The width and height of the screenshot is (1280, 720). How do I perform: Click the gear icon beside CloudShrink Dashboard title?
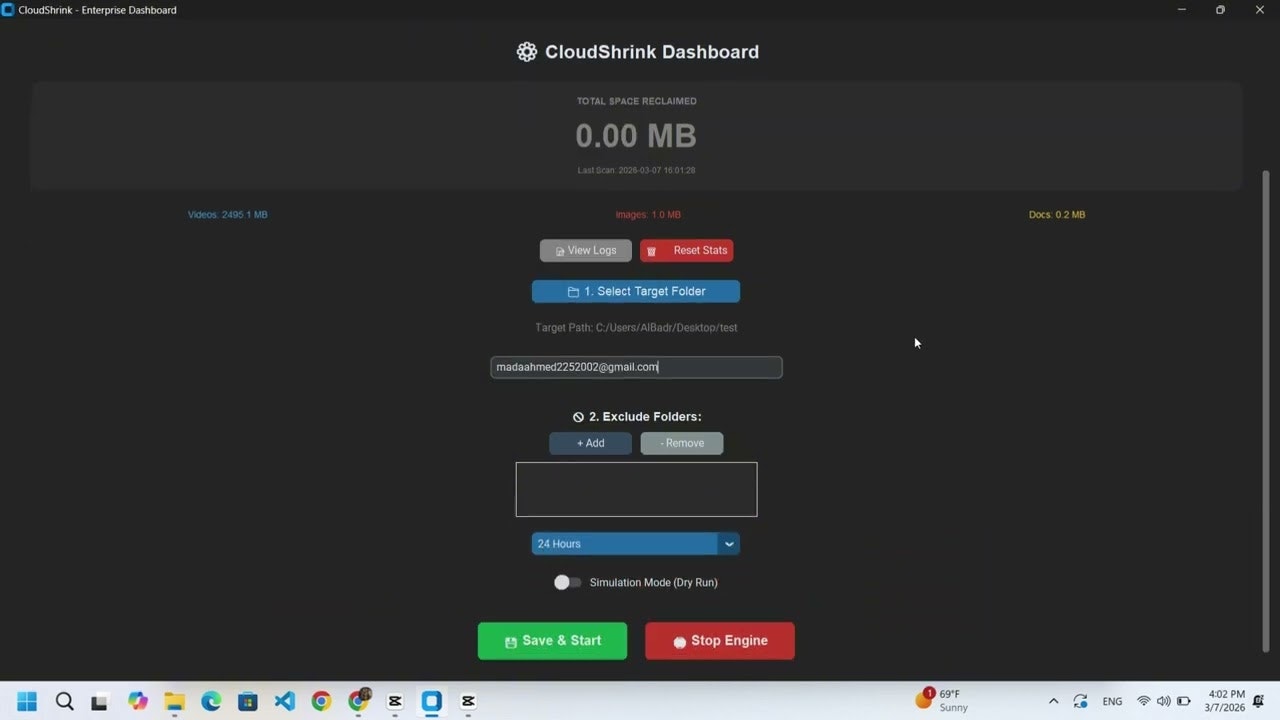click(527, 51)
